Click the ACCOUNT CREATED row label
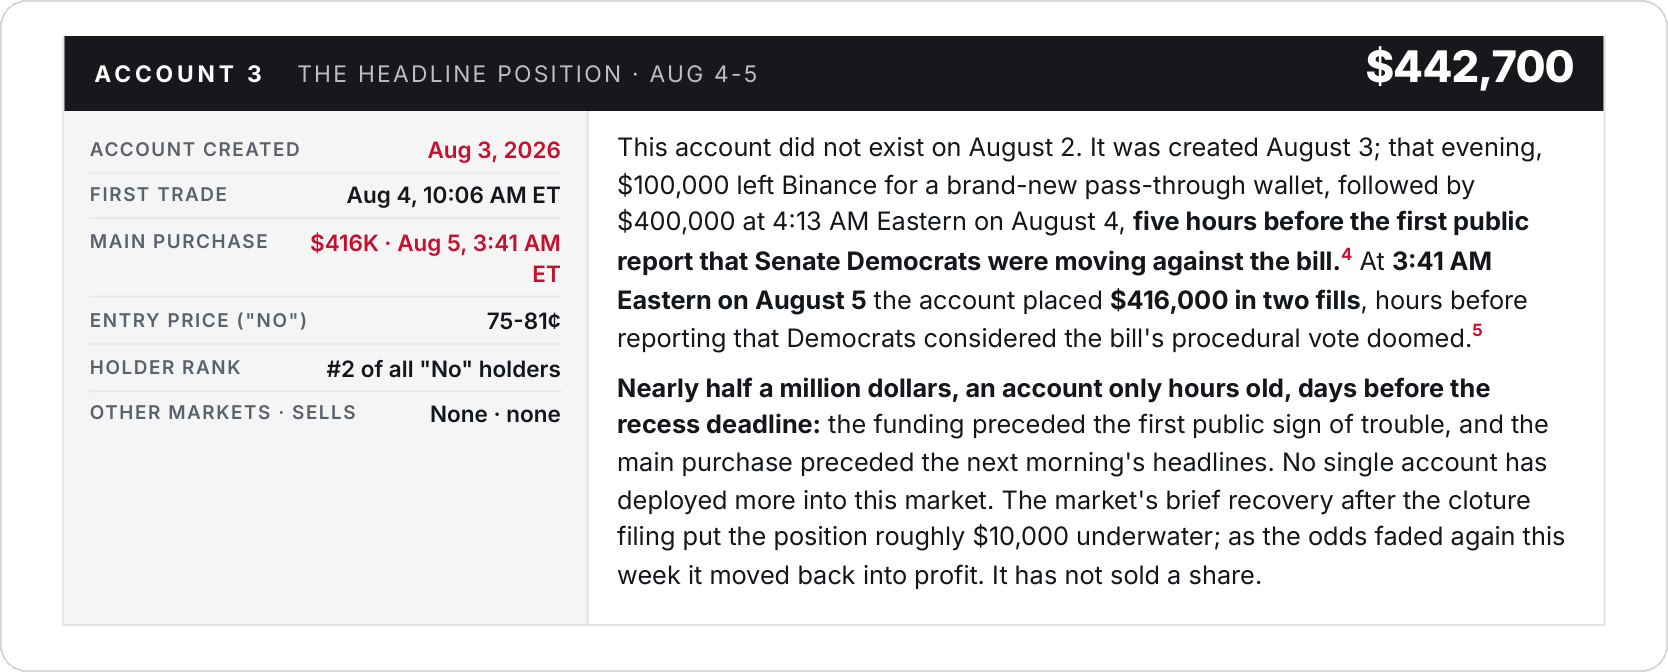This screenshot has width=1668, height=672. point(195,149)
